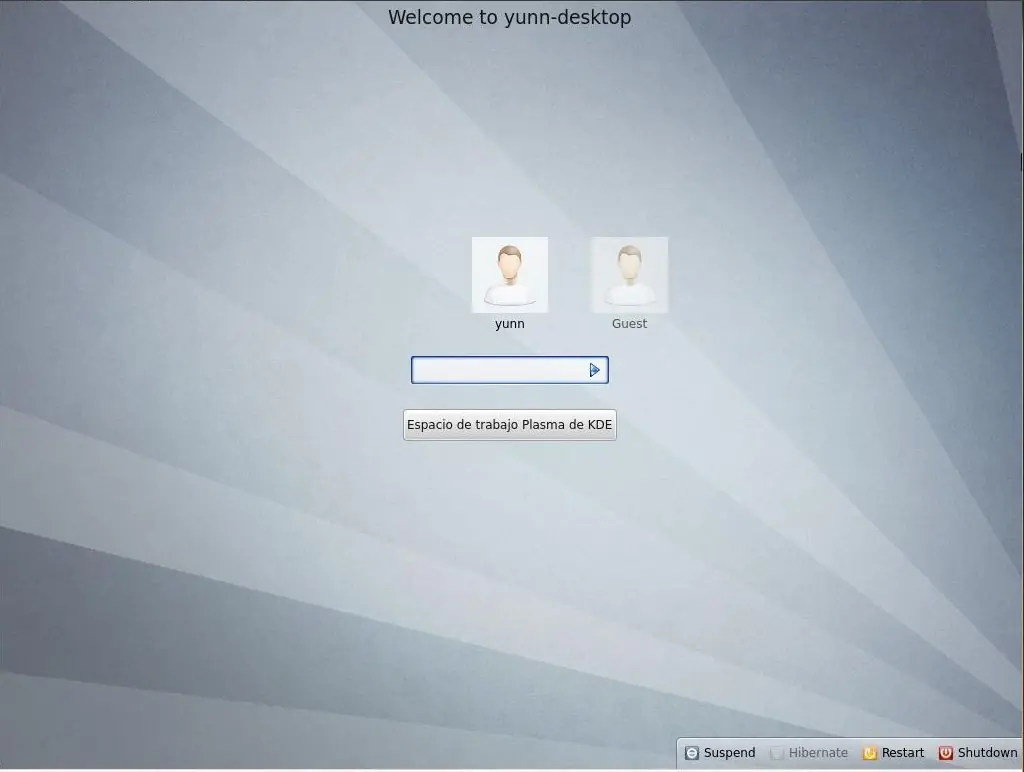This screenshot has width=1024, height=772.
Task: Click the Suspend button
Action: click(720, 752)
